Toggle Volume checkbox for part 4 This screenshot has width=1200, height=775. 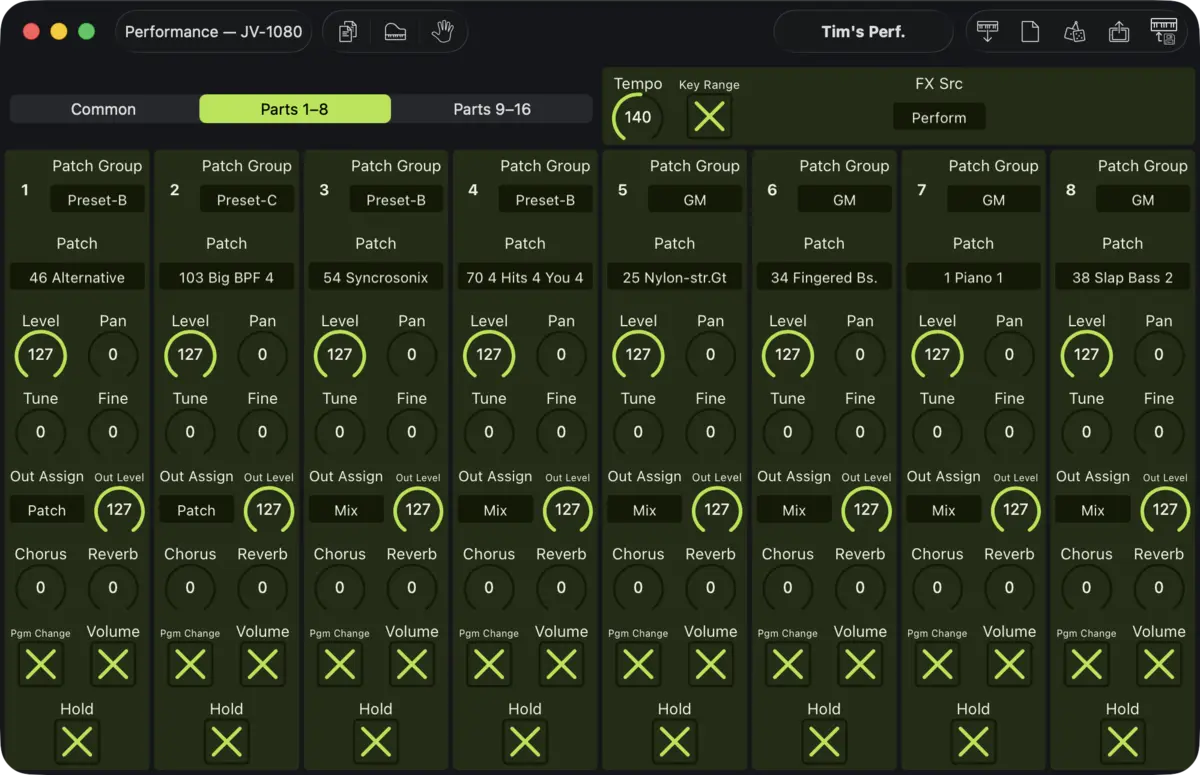click(561, 664)
